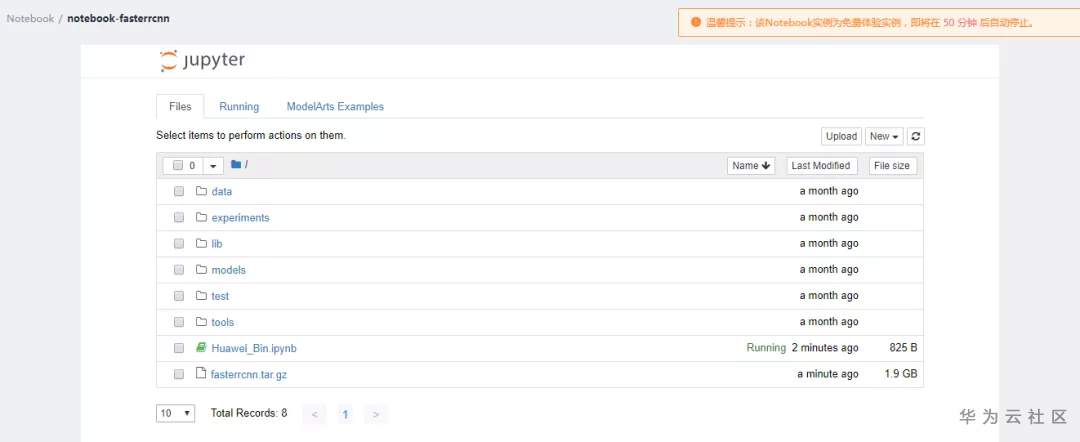Click the 1.9 GB file size value
The height and width of the screenshot is (442, 1080).
[901, 374]
